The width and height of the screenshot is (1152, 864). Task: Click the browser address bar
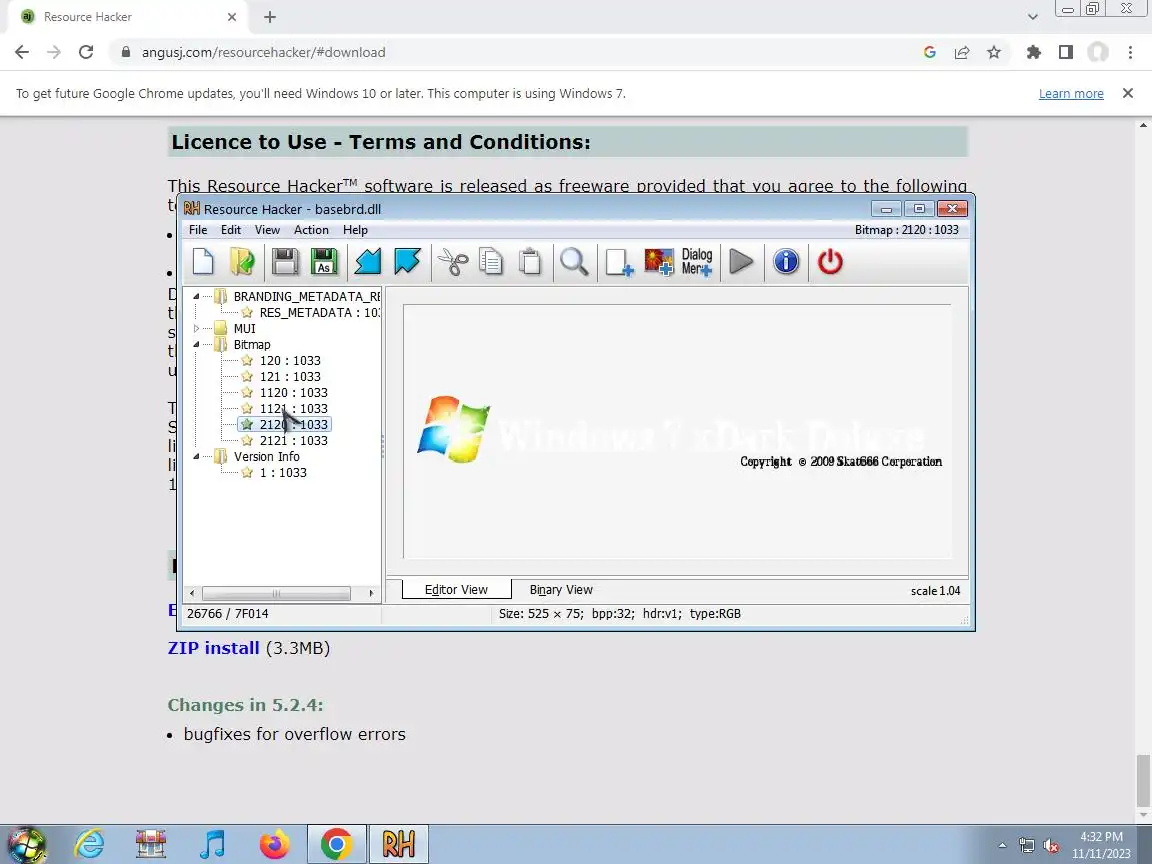click(x=514, y=52)
